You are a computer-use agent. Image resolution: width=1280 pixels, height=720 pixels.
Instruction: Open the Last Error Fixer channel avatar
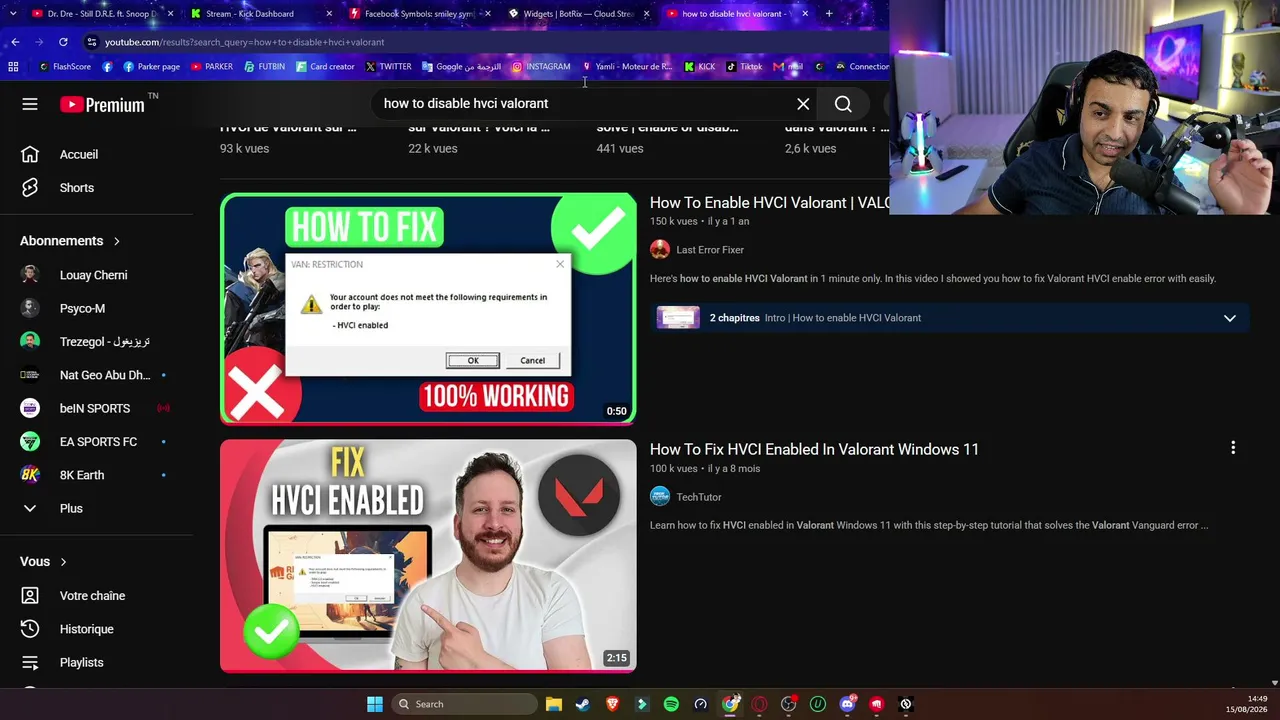[660, 250]
